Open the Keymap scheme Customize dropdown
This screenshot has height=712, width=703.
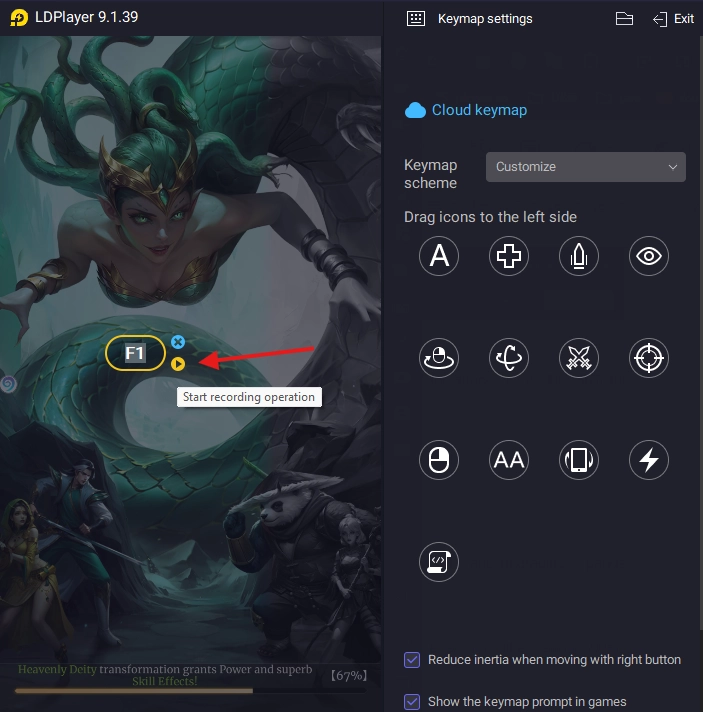[x=585, y=167]
